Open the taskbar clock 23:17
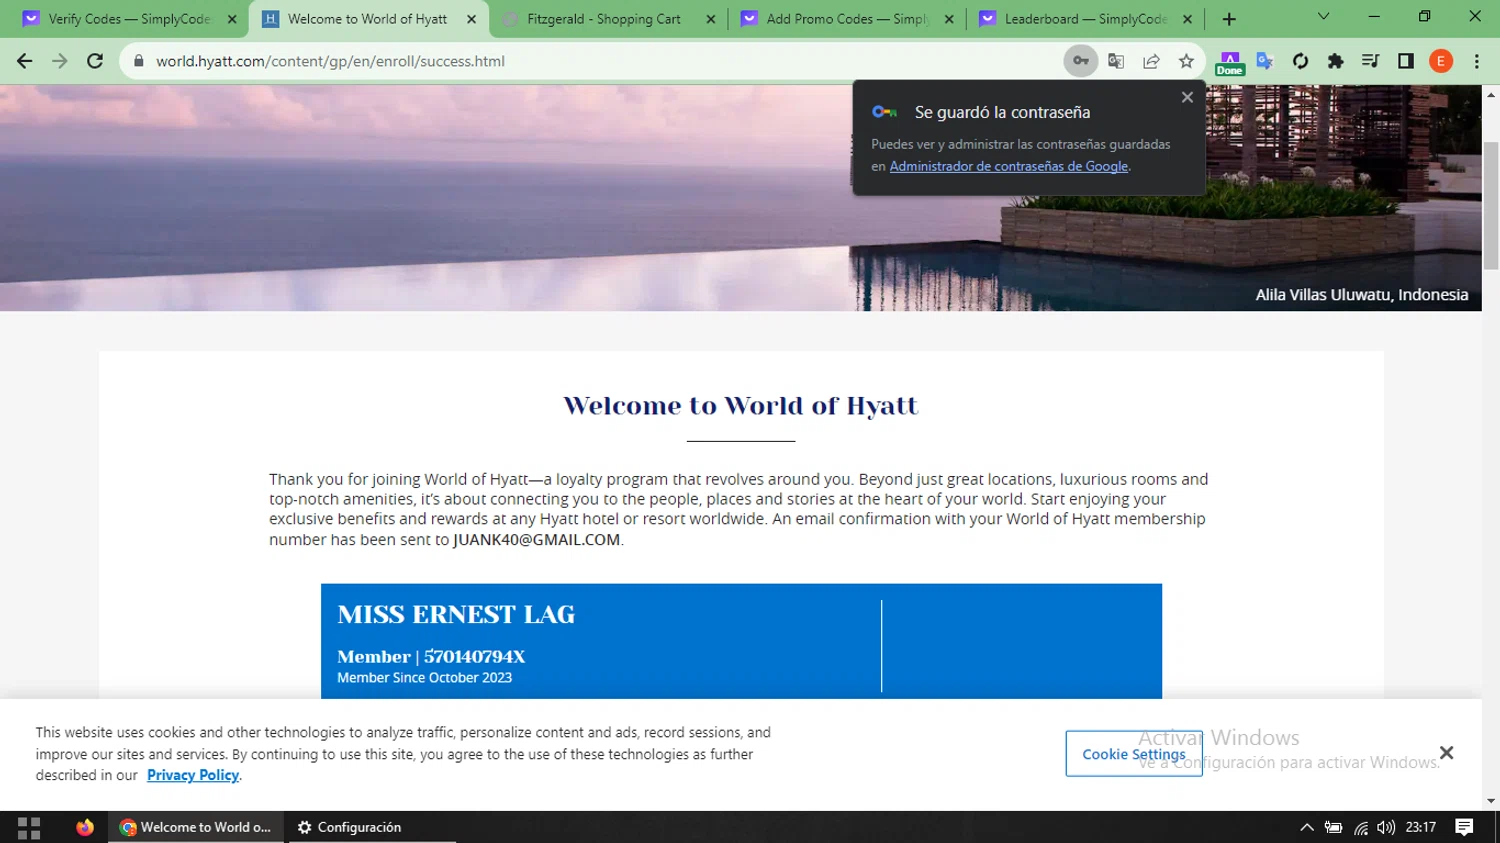Image resolution: width=1500 pixels, height=843 pixels. 1421,827
